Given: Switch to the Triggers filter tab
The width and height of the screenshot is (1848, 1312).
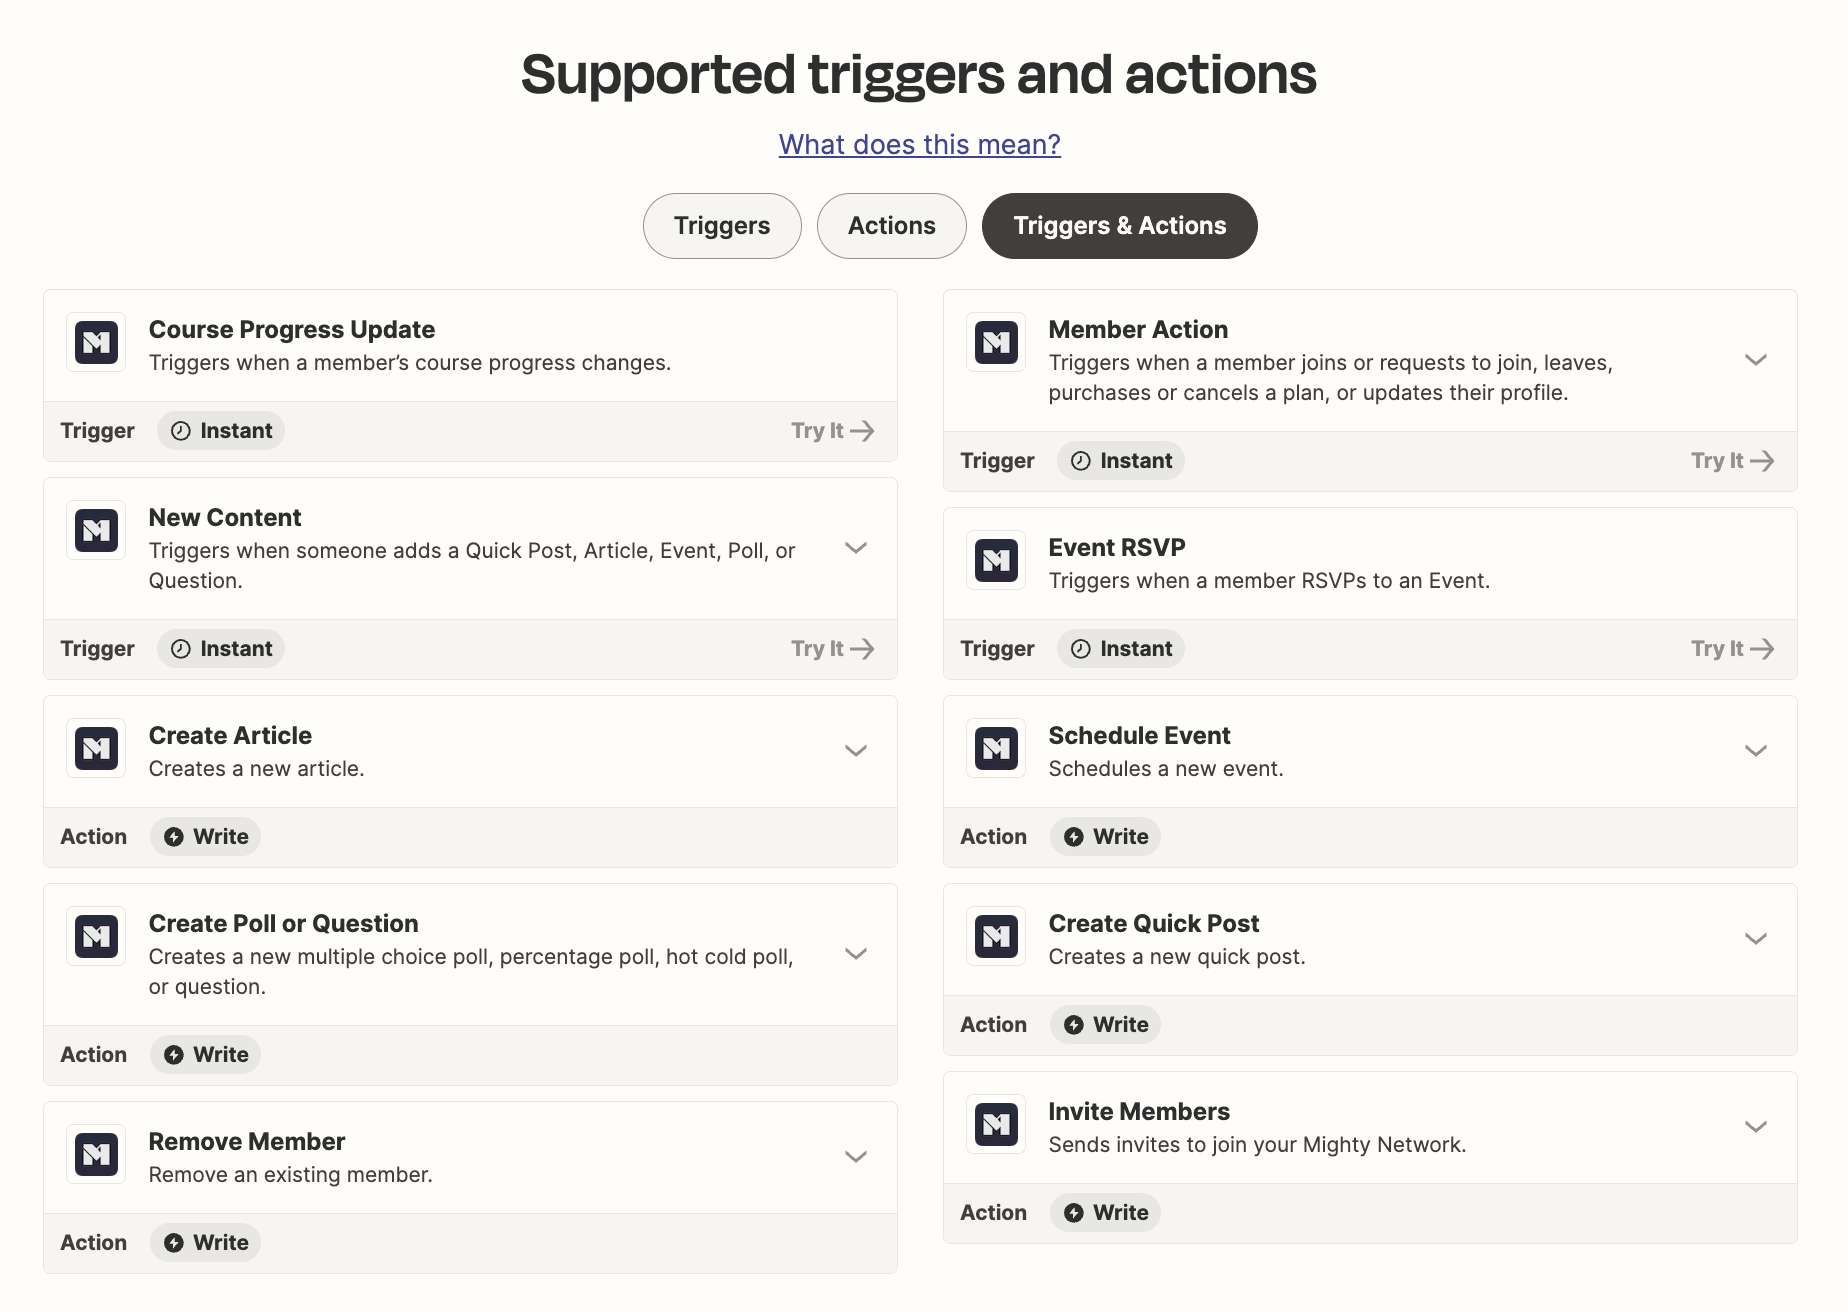Looking at the screenshot, I should pyautogui.click(x=722, y=226).
